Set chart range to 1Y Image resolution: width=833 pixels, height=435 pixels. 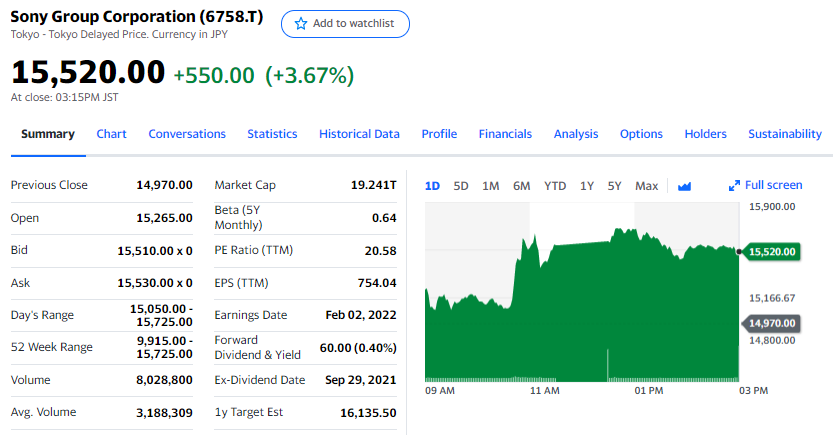pyautogui.click(x=587, y=186)
